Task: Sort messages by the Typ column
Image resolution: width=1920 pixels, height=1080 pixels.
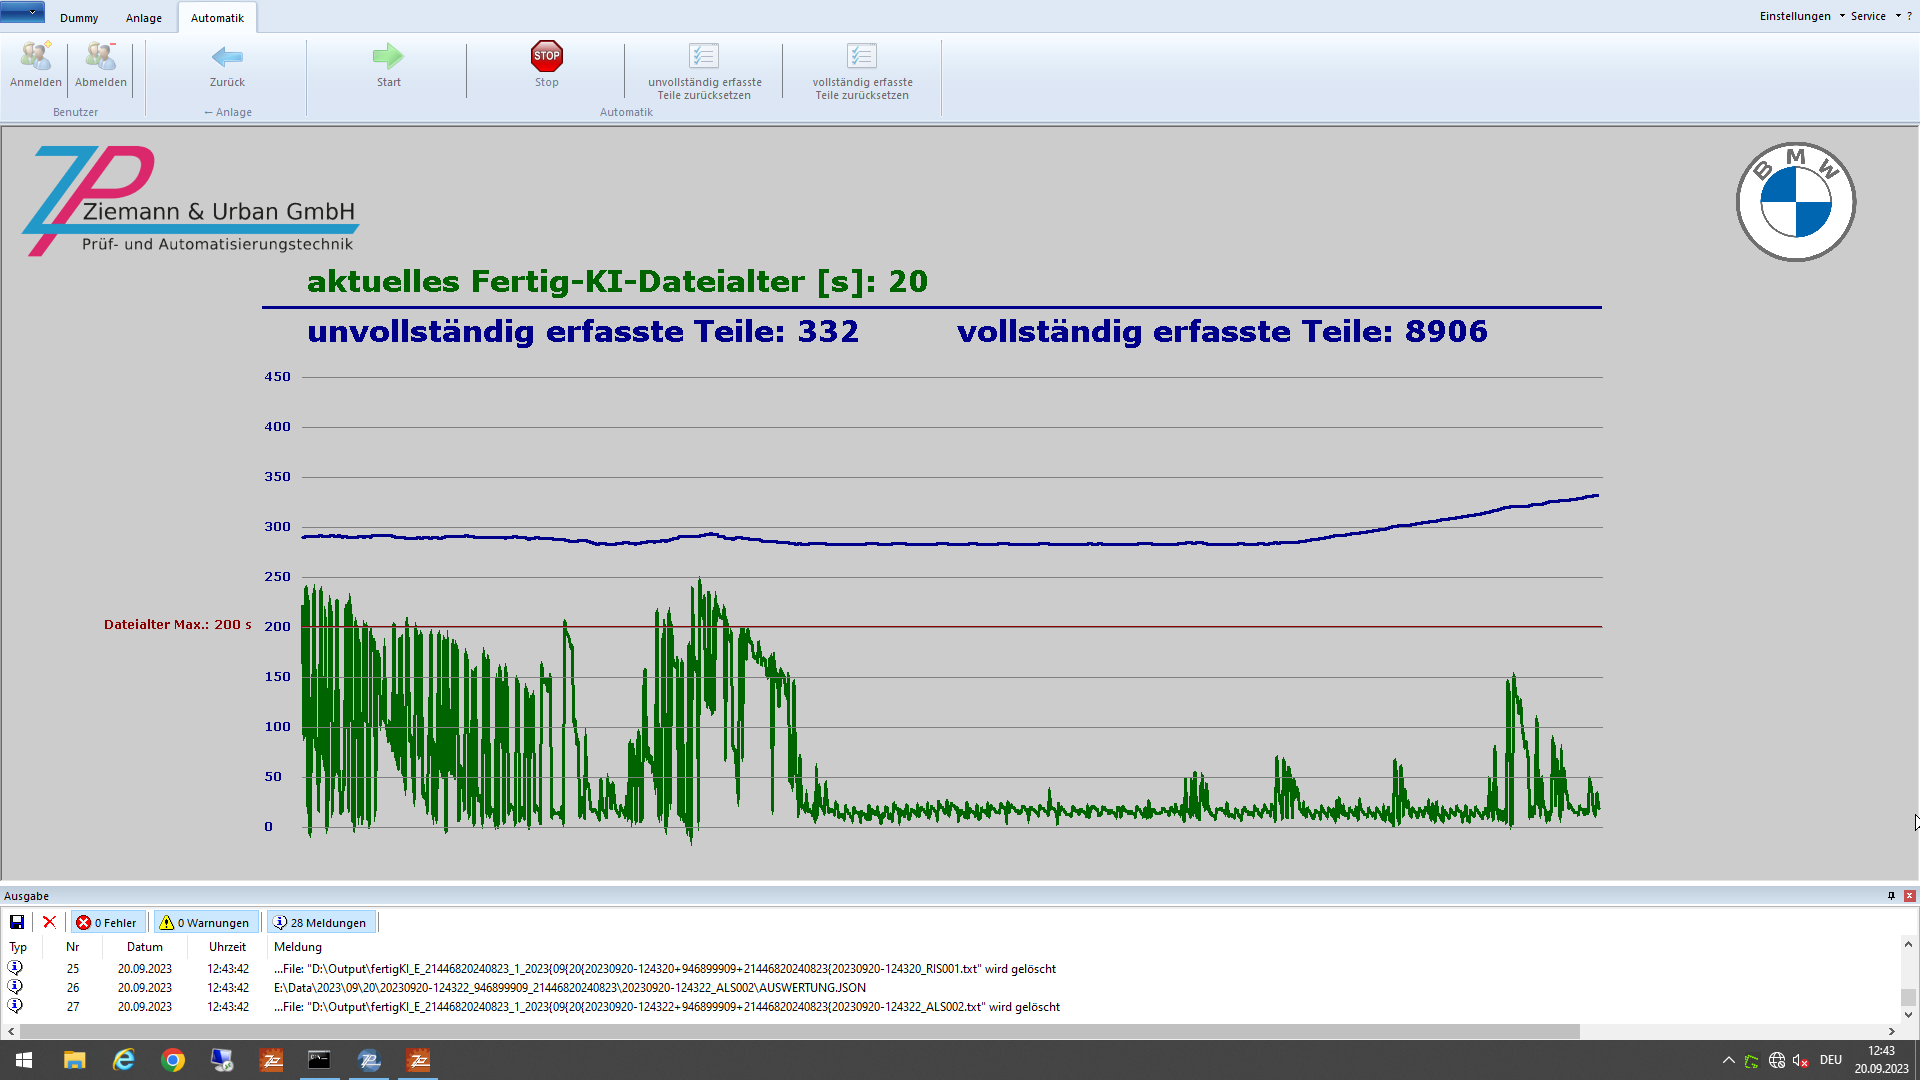Action: [18, 947]
